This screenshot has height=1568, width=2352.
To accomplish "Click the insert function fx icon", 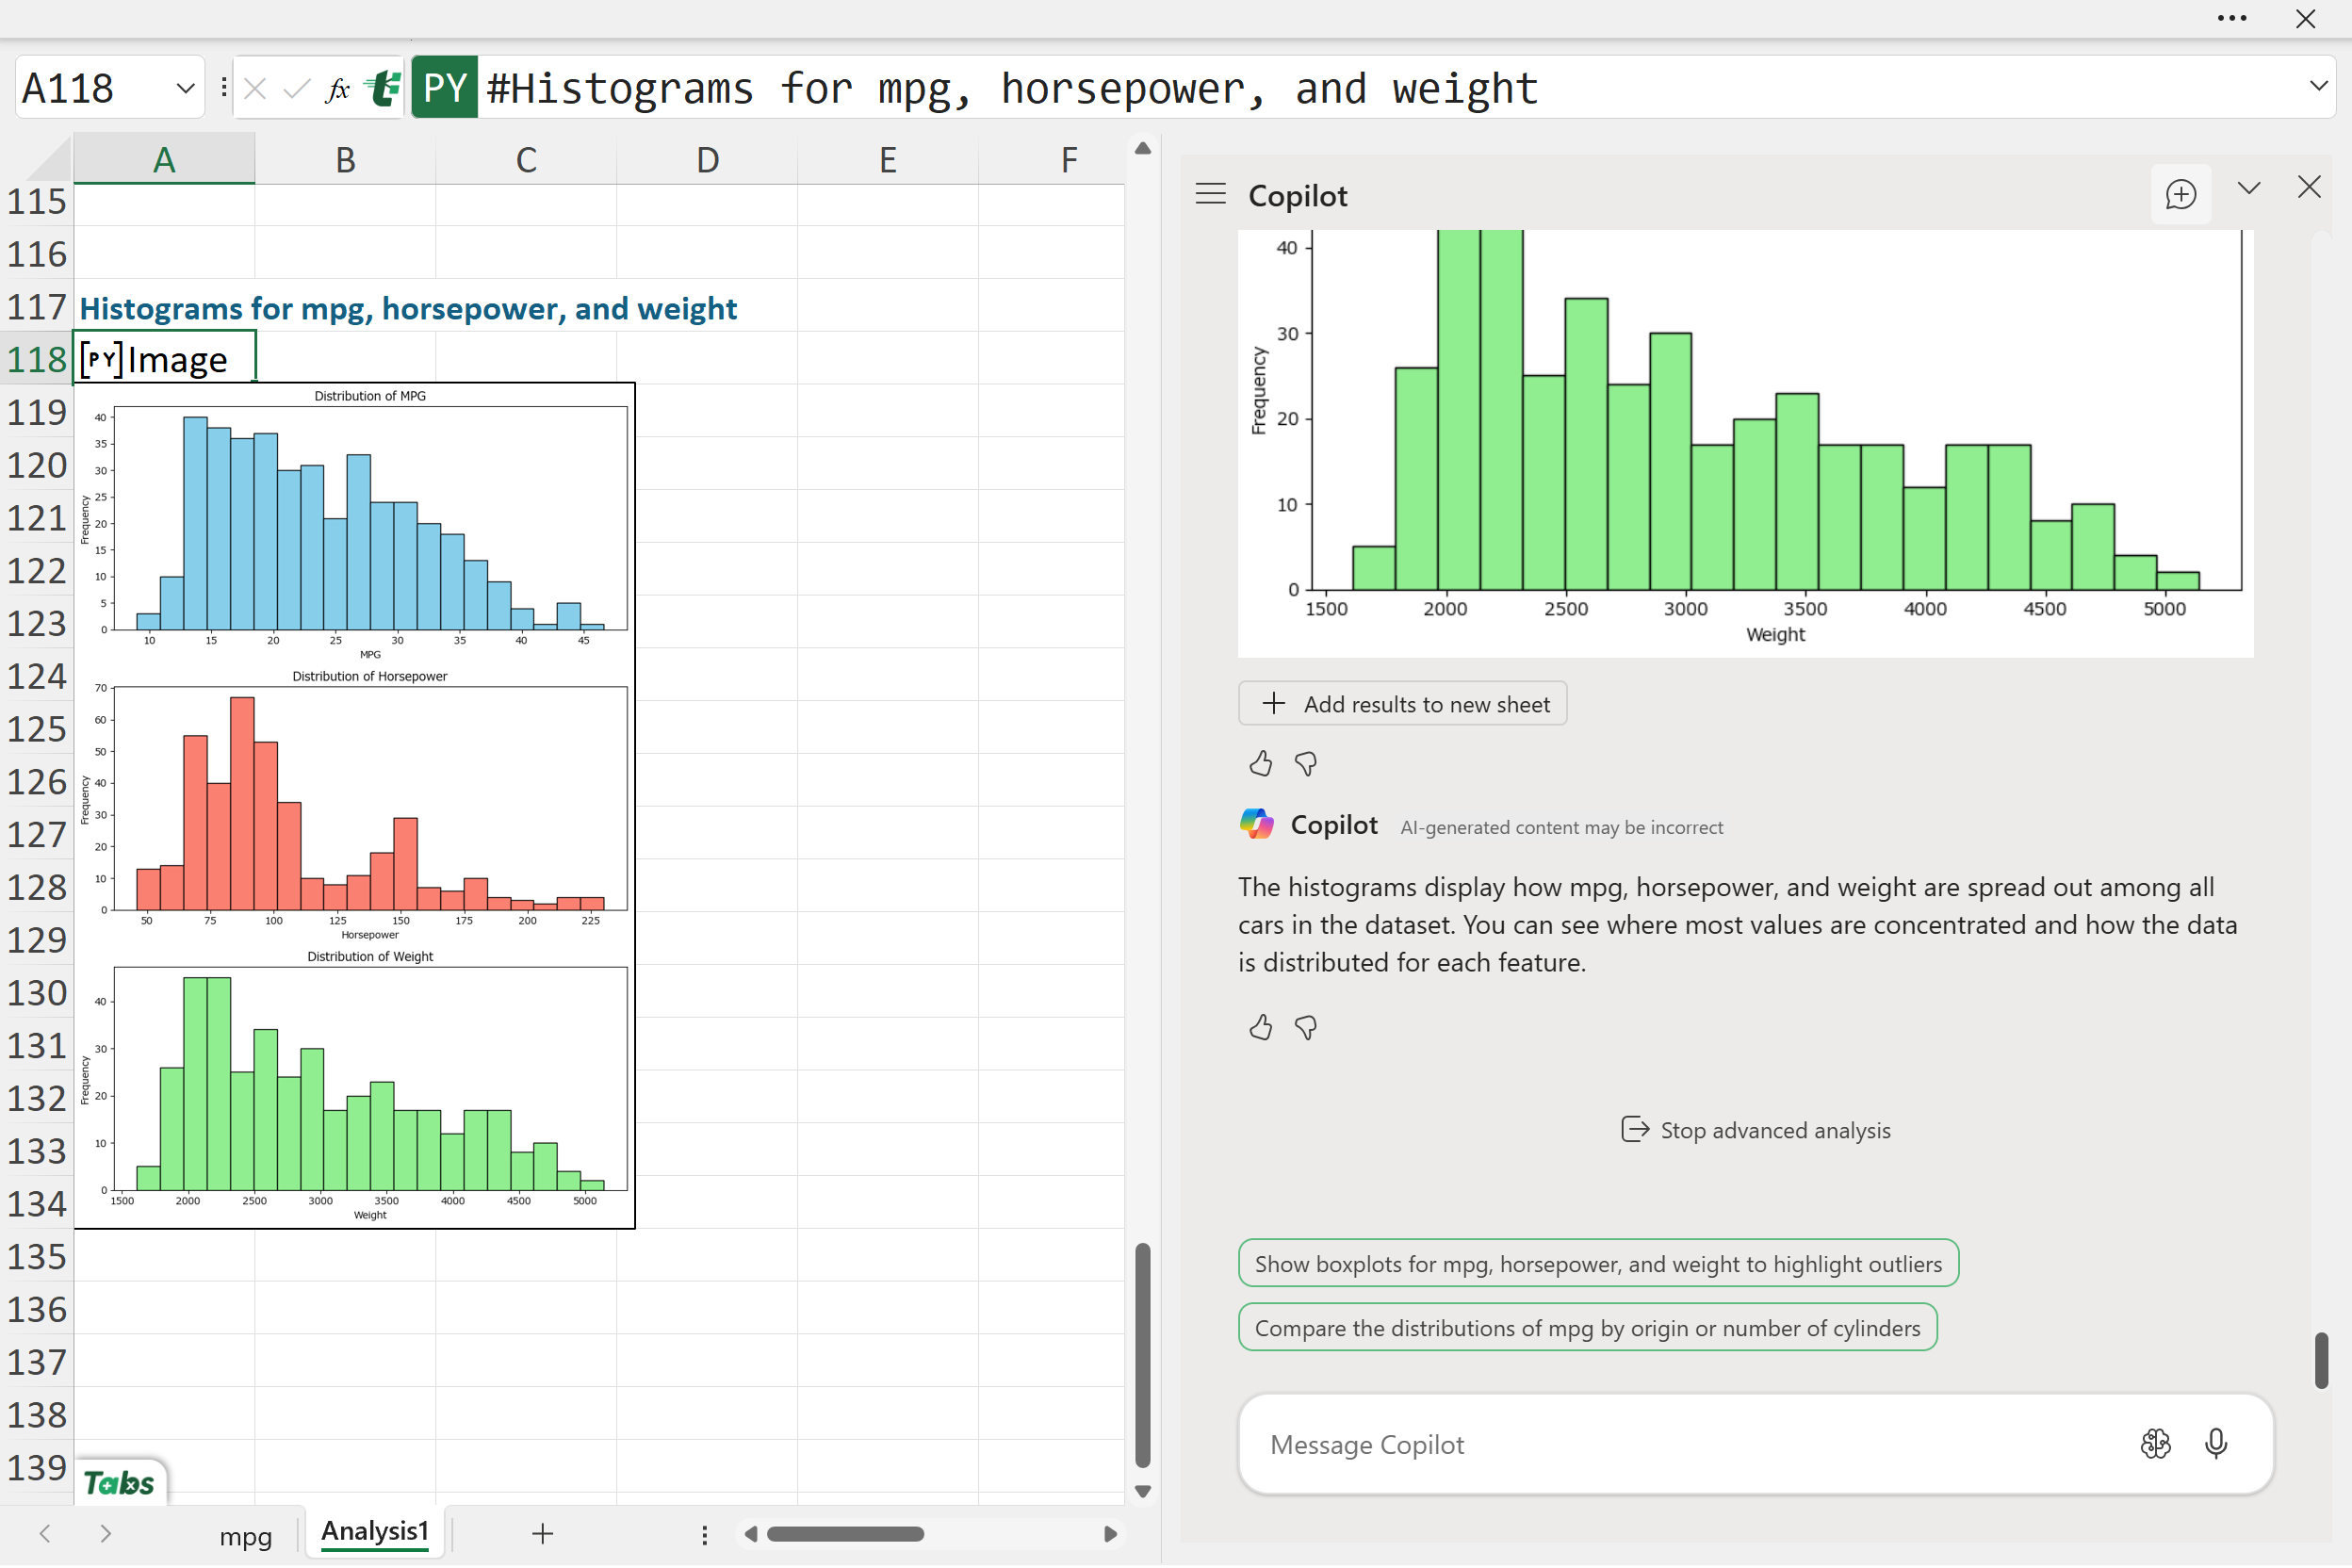I will click(x=338, y=89).
